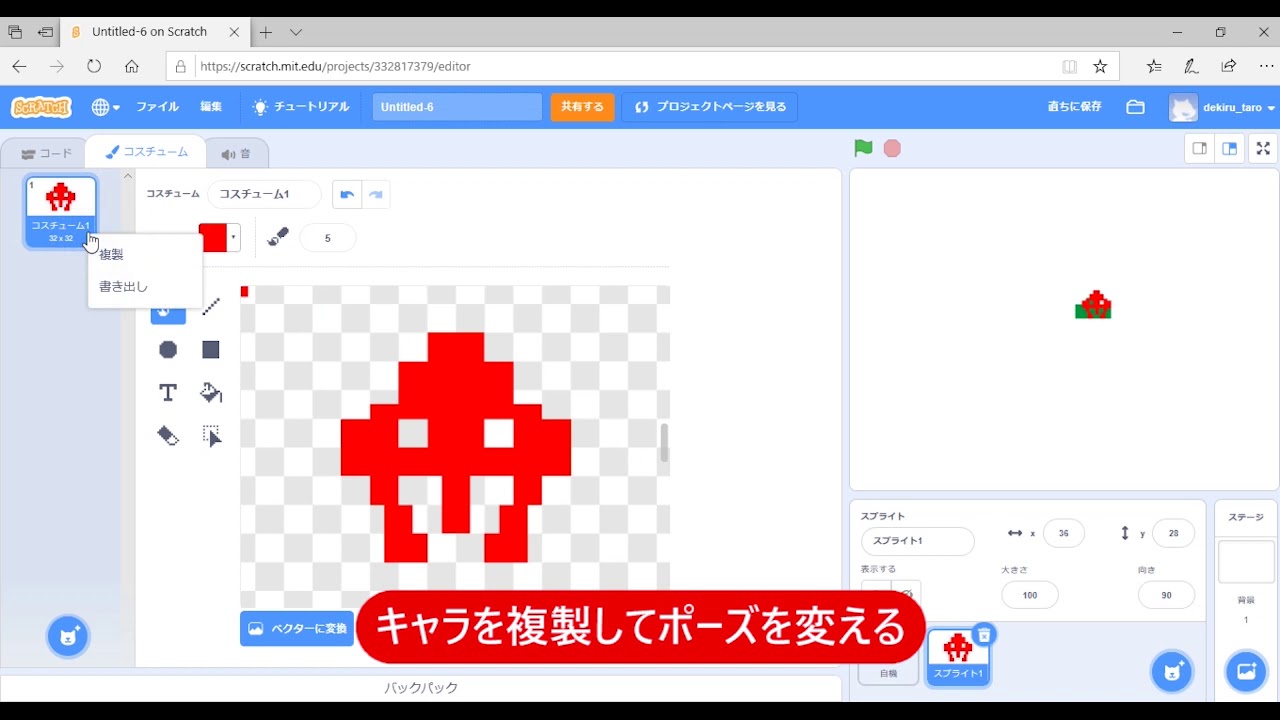Switch to the コスチューム tab
Image resolution: width=1280 pixels, height=720 pixels.
click(x=146, y=152)
